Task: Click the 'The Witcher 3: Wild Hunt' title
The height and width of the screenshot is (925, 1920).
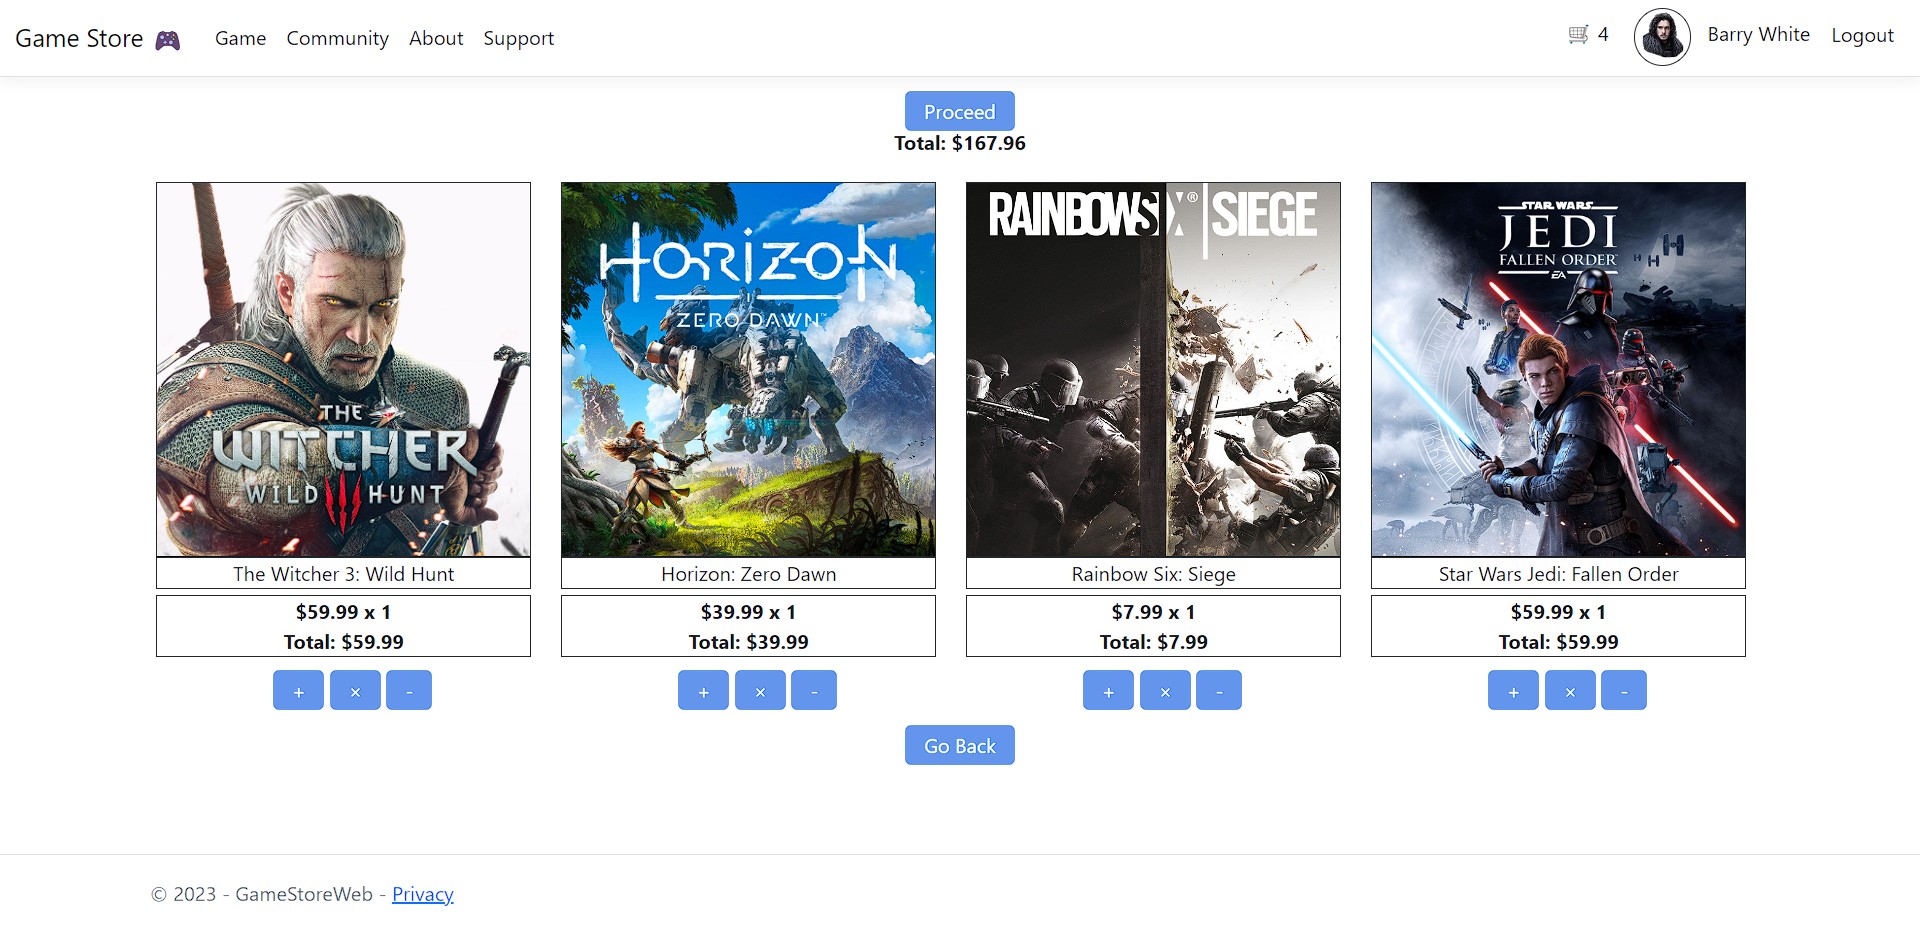Action: 343,574
